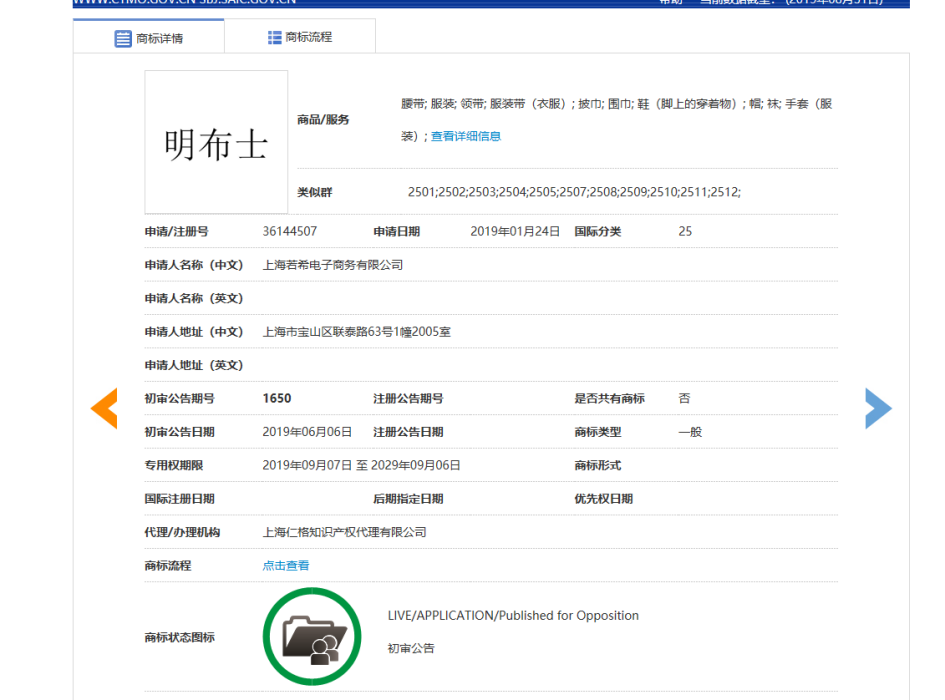945x700 pixels.
Task: Click the 商标详情 document icon
Action: coord(123,39)
